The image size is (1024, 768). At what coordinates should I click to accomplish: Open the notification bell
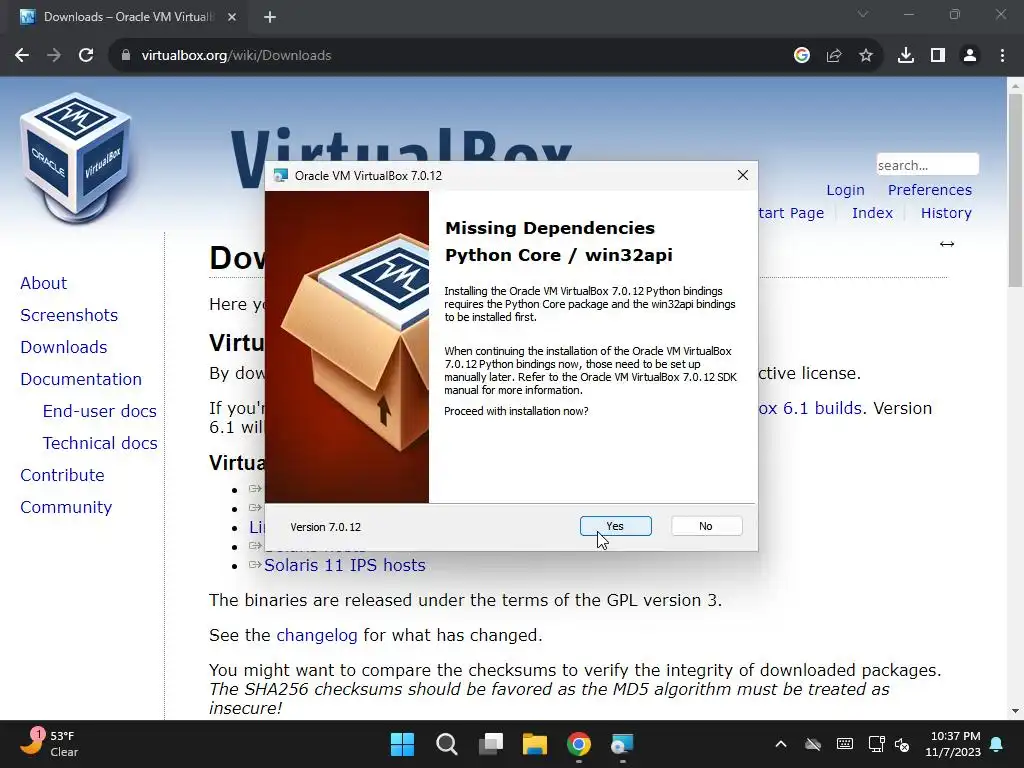coord(997,744)
